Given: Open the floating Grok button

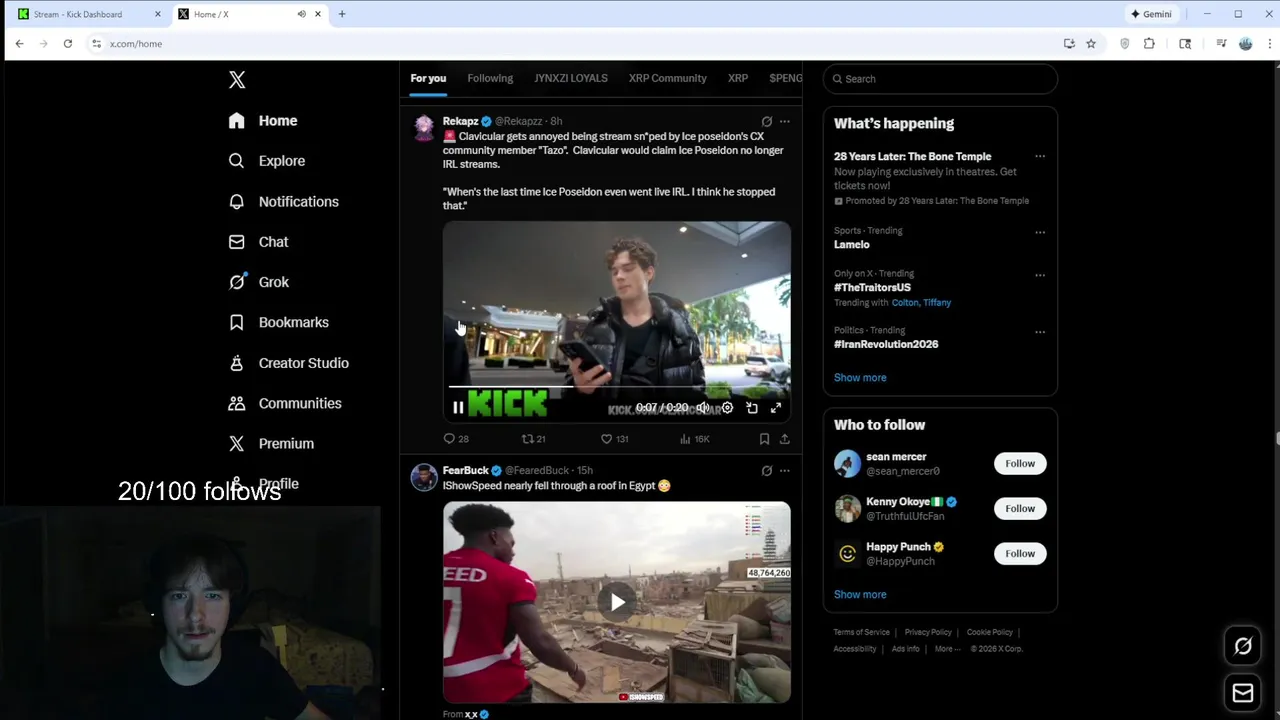Looking at the screenshot, I should (1243, 646).
